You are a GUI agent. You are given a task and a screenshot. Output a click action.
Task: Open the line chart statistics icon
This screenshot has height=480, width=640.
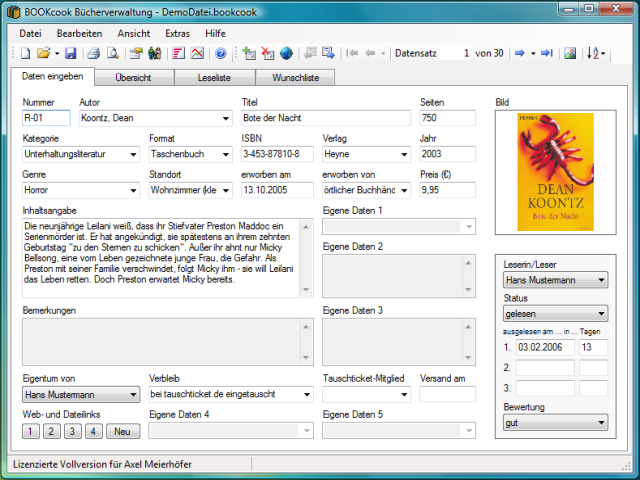point(195,53)
